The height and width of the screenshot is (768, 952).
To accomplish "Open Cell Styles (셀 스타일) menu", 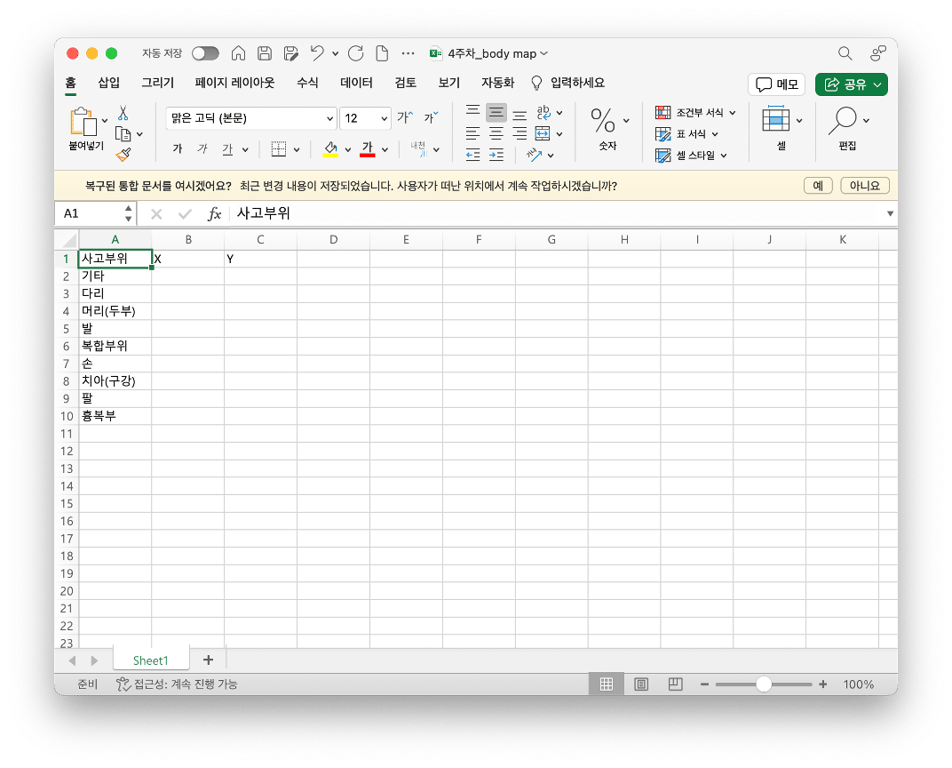I will pos(691,155).
